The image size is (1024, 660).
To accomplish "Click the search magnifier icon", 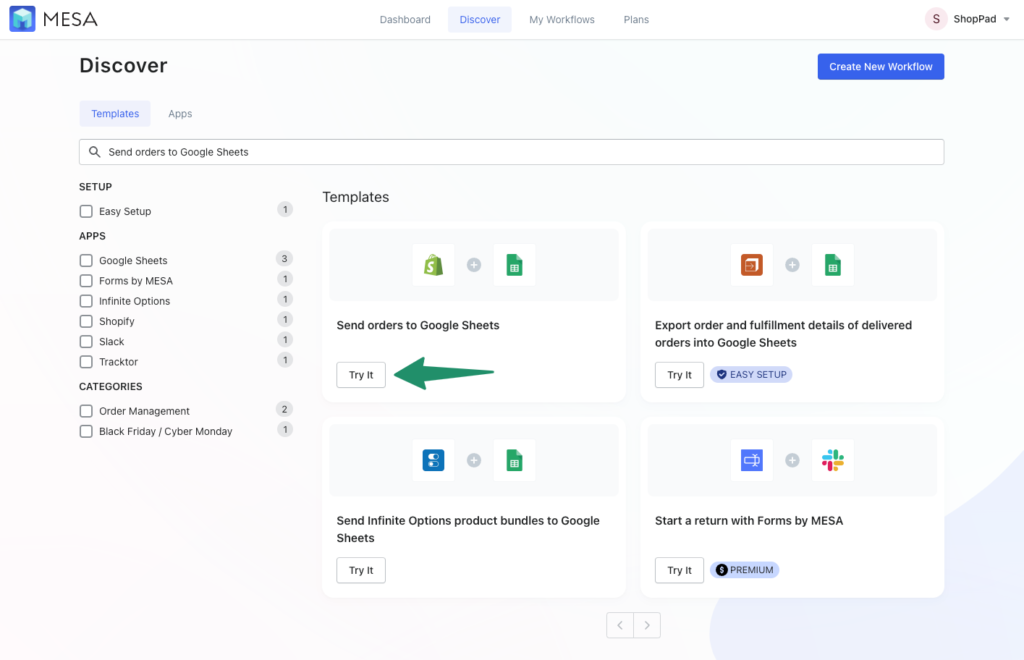I will tap(94, 151).
